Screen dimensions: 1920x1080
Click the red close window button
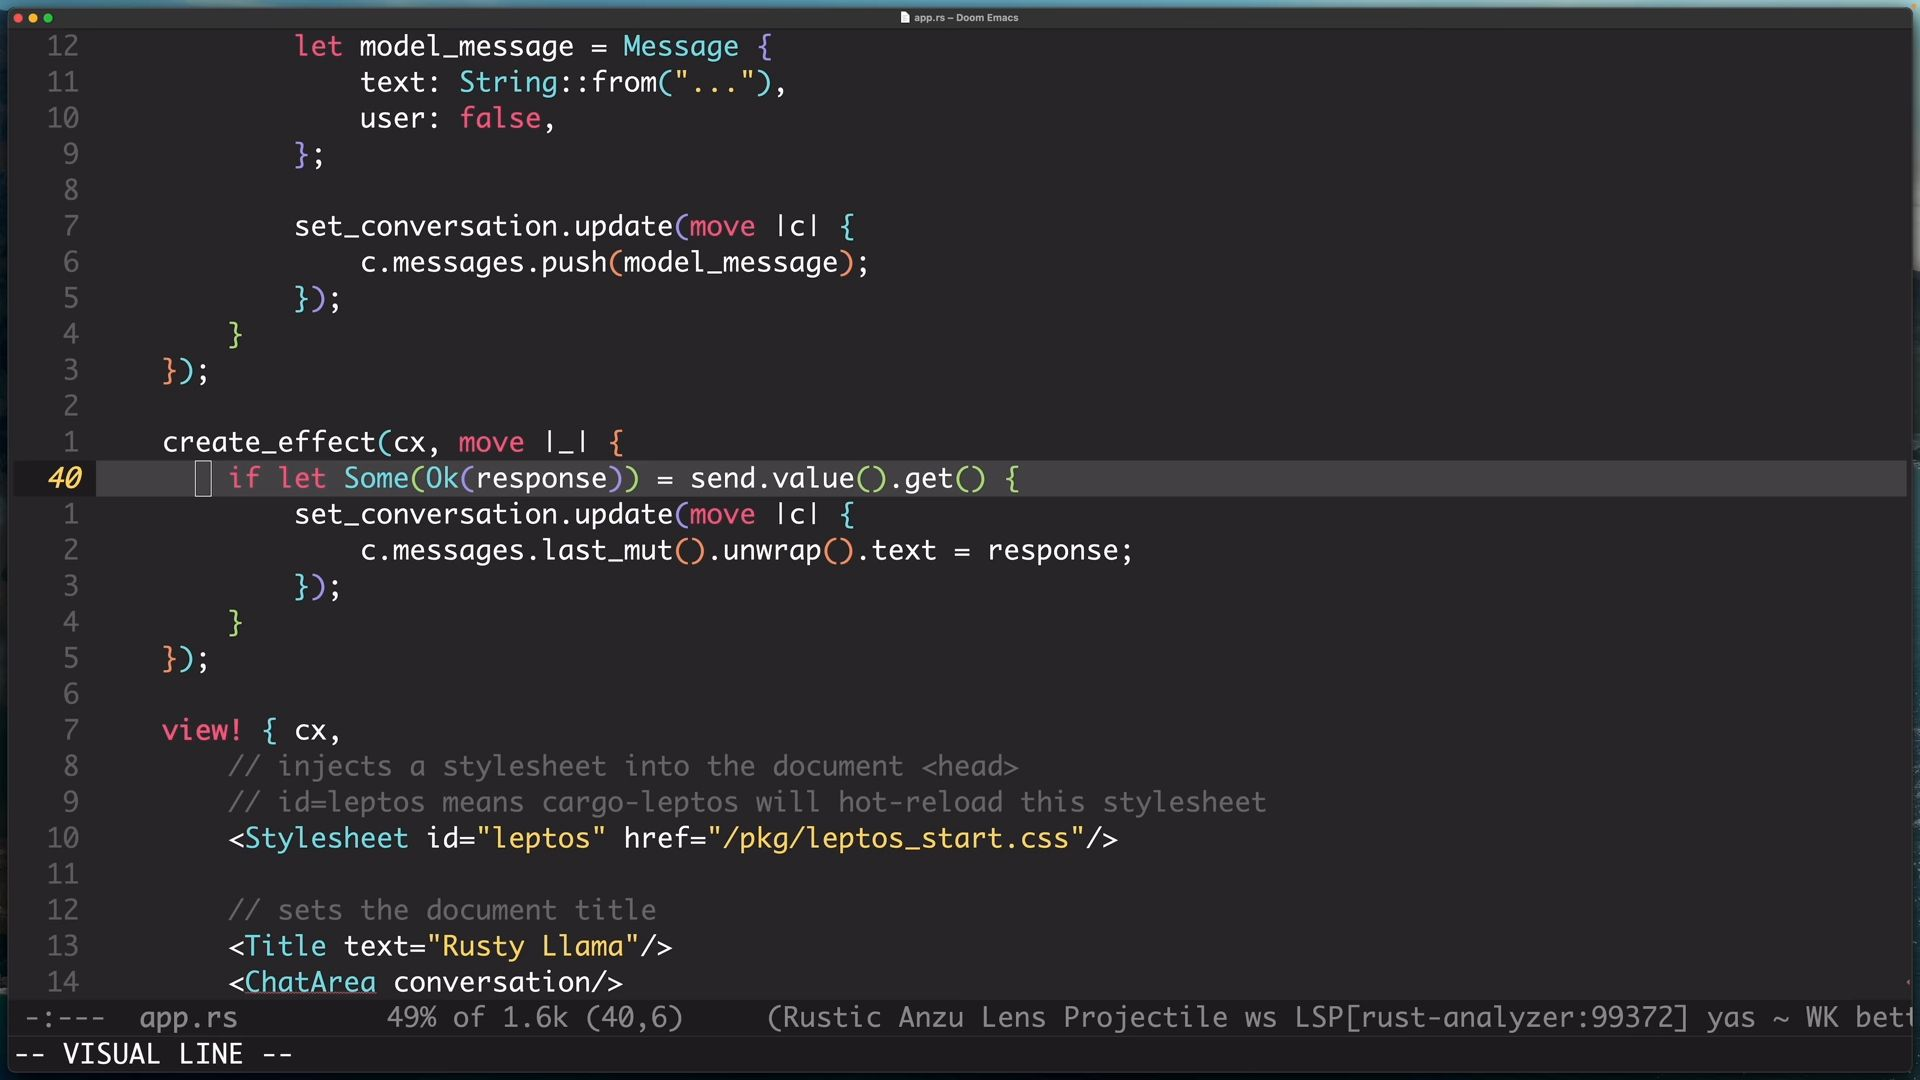(18, 18)
